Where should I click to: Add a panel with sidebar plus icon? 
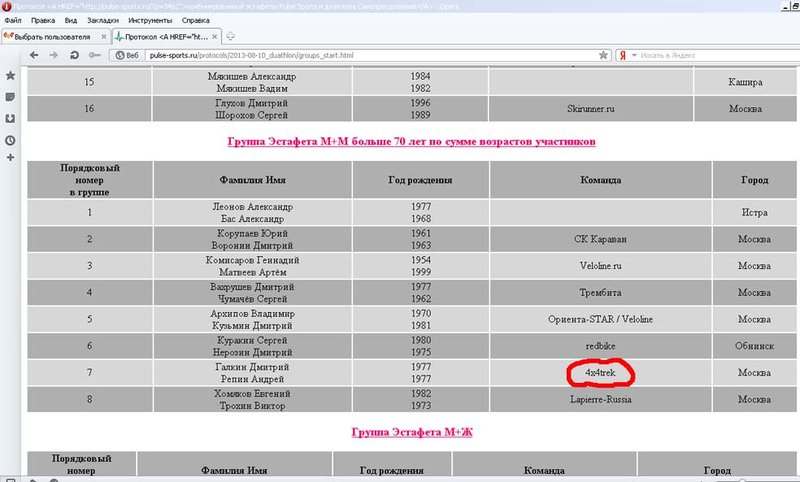click(x=10, y=158)
